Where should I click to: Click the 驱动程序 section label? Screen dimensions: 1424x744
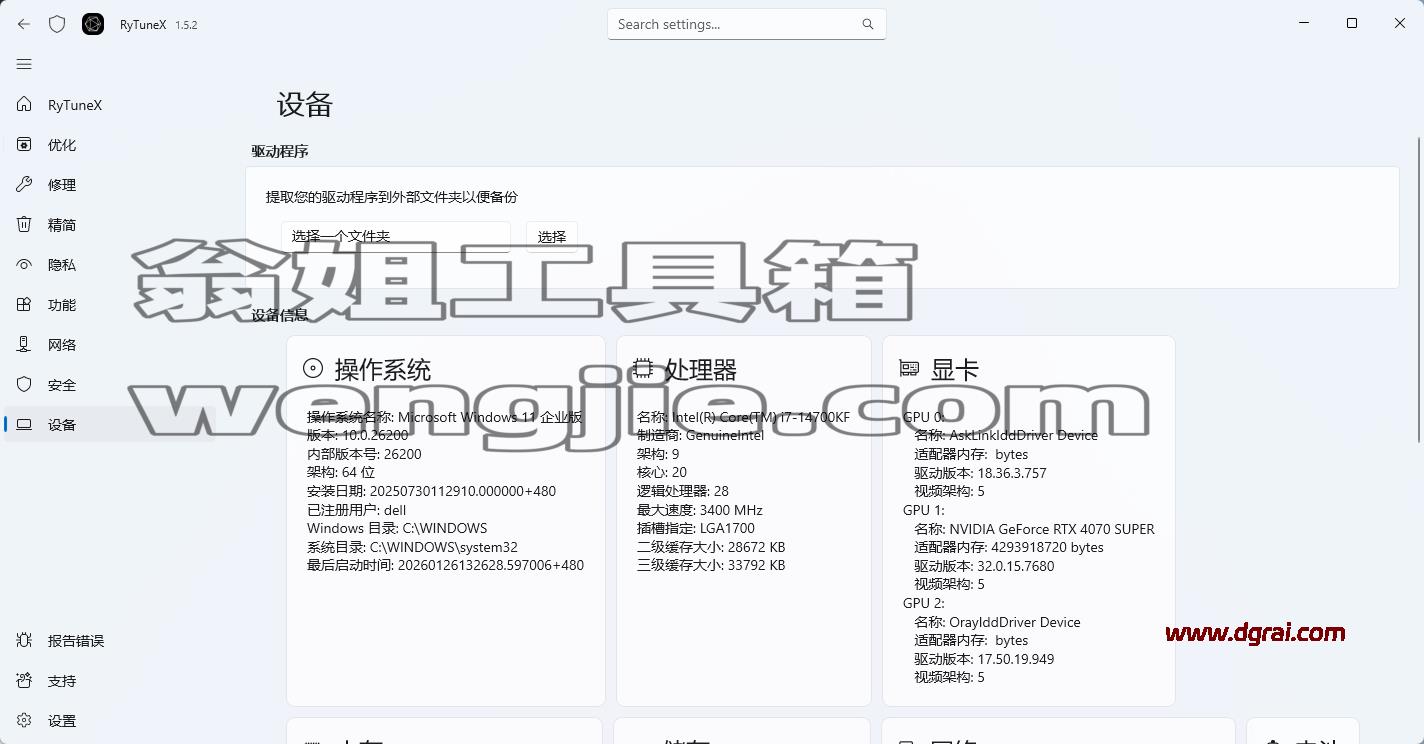tap(280, 152)
